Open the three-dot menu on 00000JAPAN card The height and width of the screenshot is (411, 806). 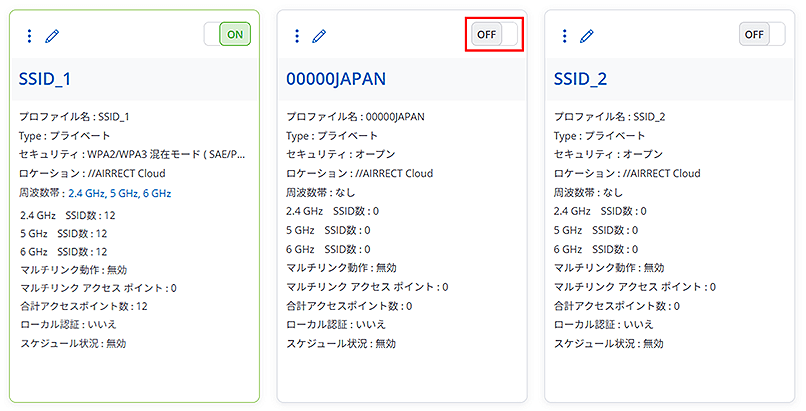[297, 36]
